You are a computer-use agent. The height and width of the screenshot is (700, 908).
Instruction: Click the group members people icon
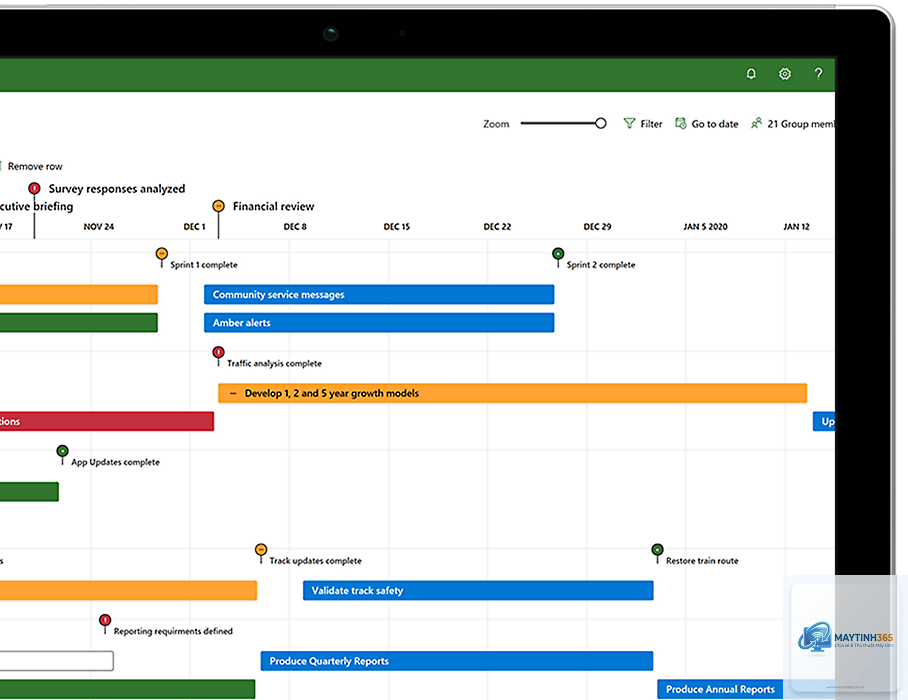pyautogui.click(x=756, y=123)
